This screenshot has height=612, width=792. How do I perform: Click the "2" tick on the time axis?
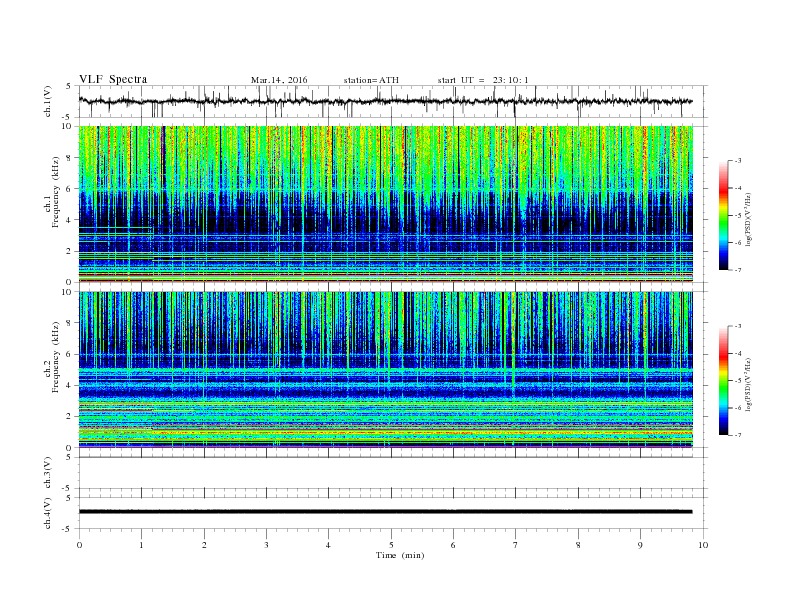coord(204,545)
